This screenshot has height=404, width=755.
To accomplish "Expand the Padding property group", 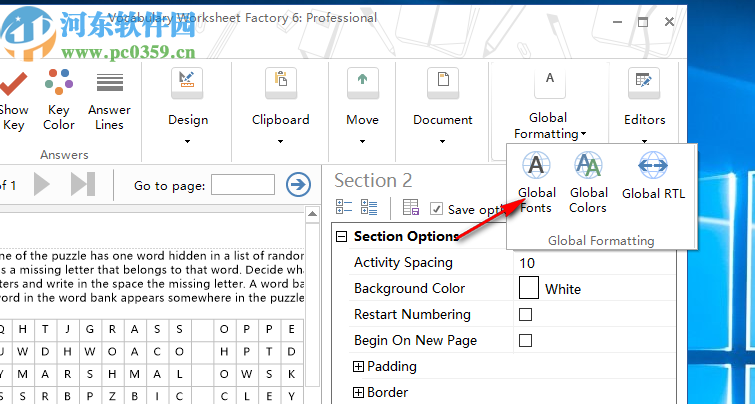I will [x=360, y=367].
